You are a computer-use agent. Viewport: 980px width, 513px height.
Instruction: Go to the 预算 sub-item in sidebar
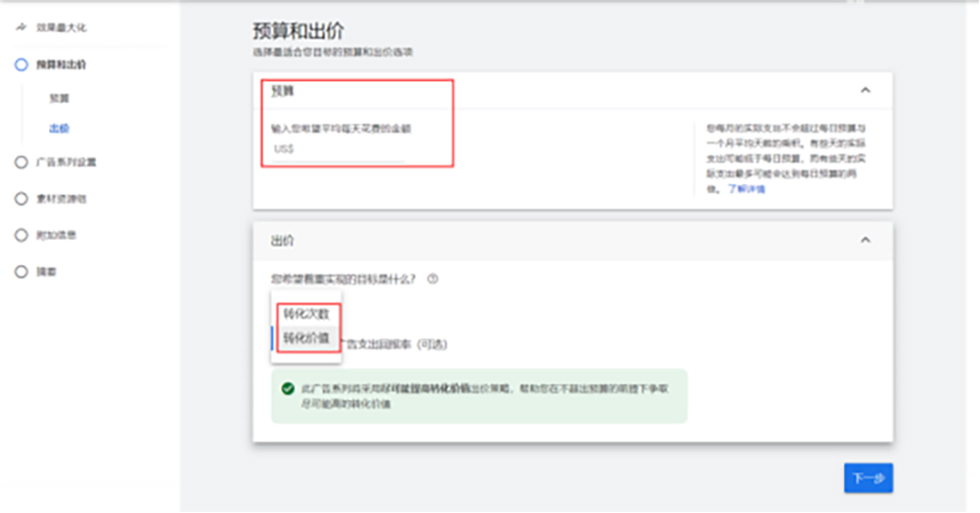pos(59,99)
